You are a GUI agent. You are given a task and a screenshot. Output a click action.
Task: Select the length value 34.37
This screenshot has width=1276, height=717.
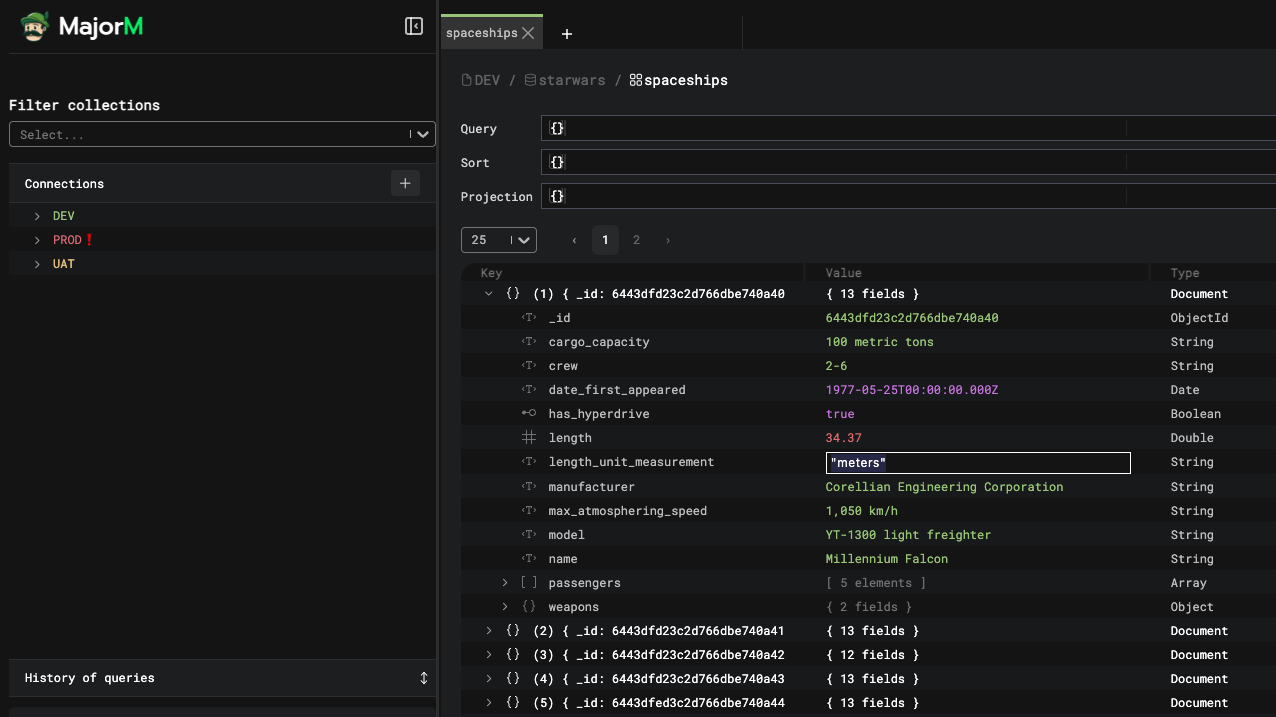pyautogui.click(x=844, y=438)
